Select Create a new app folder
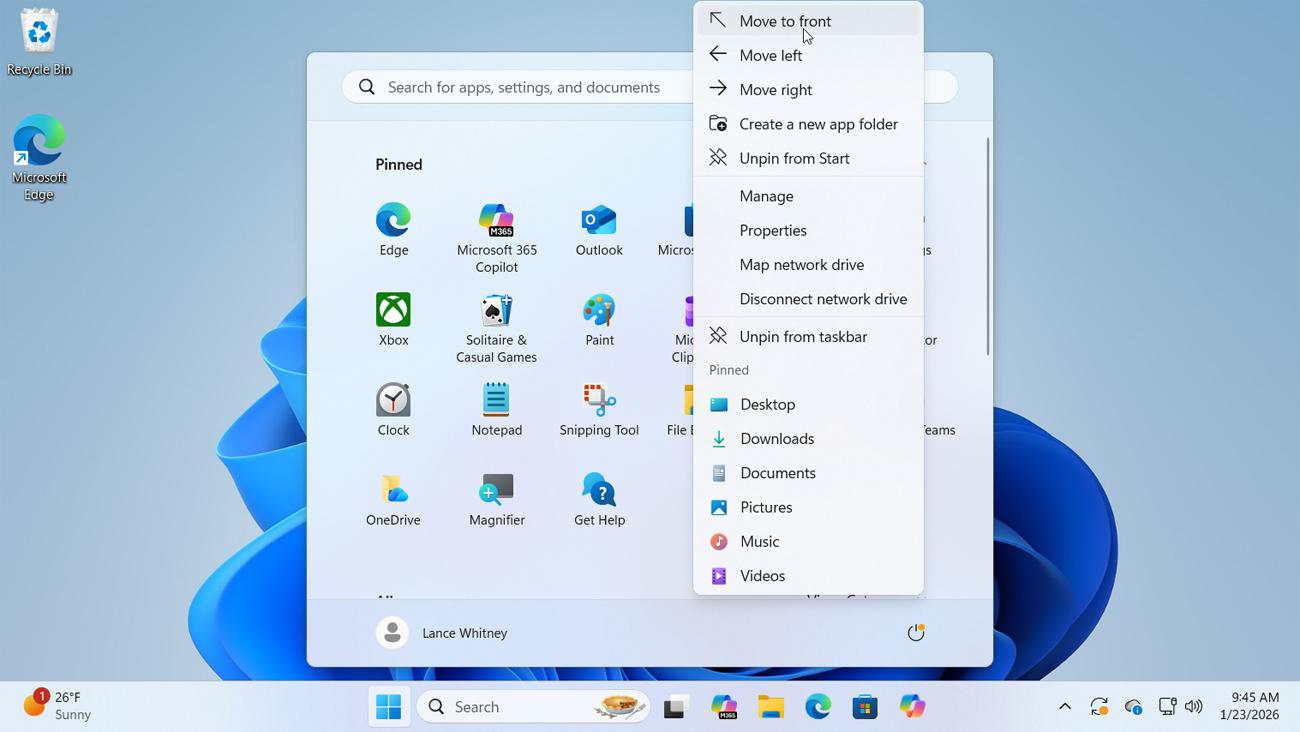Viewport: 1300px width, 732px height. click(x=818, y=124)
